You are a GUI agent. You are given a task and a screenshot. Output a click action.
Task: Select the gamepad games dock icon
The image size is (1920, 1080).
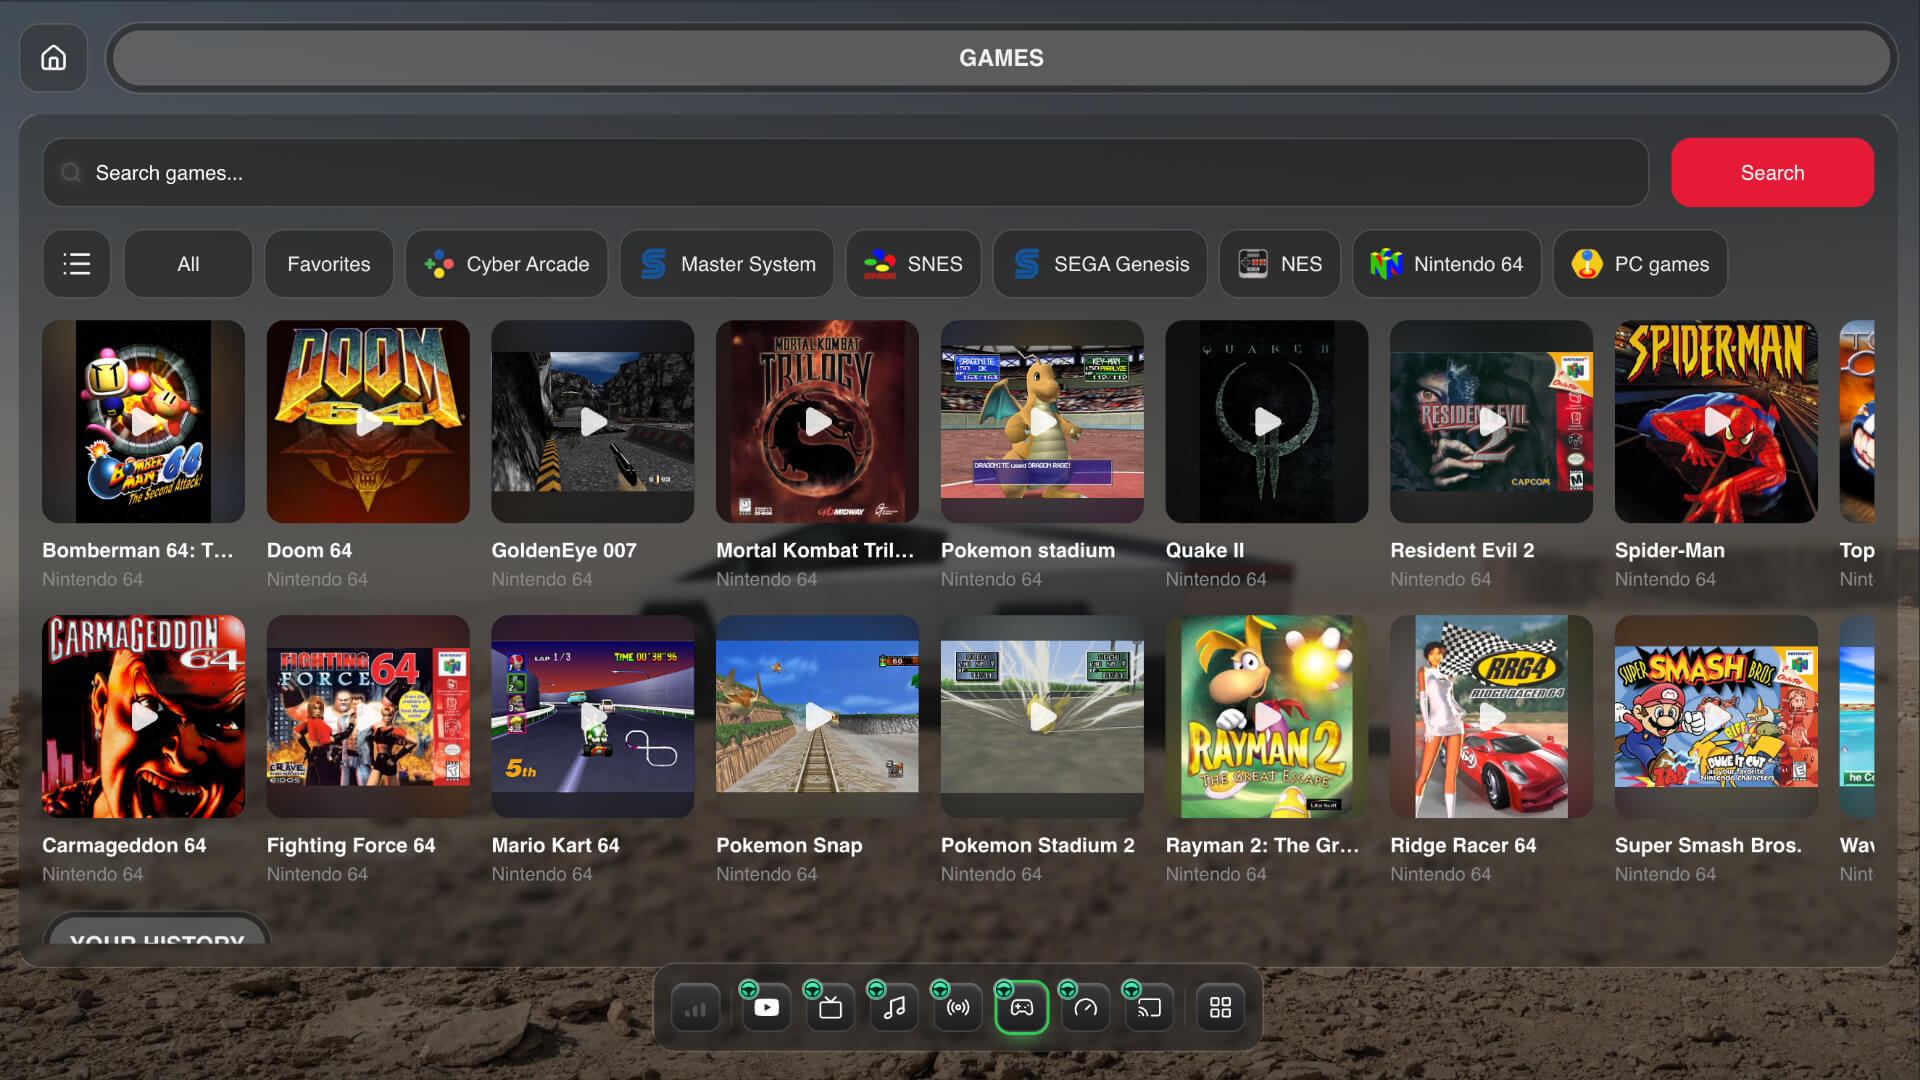pyautogui.click(x=1022, y=1007)
